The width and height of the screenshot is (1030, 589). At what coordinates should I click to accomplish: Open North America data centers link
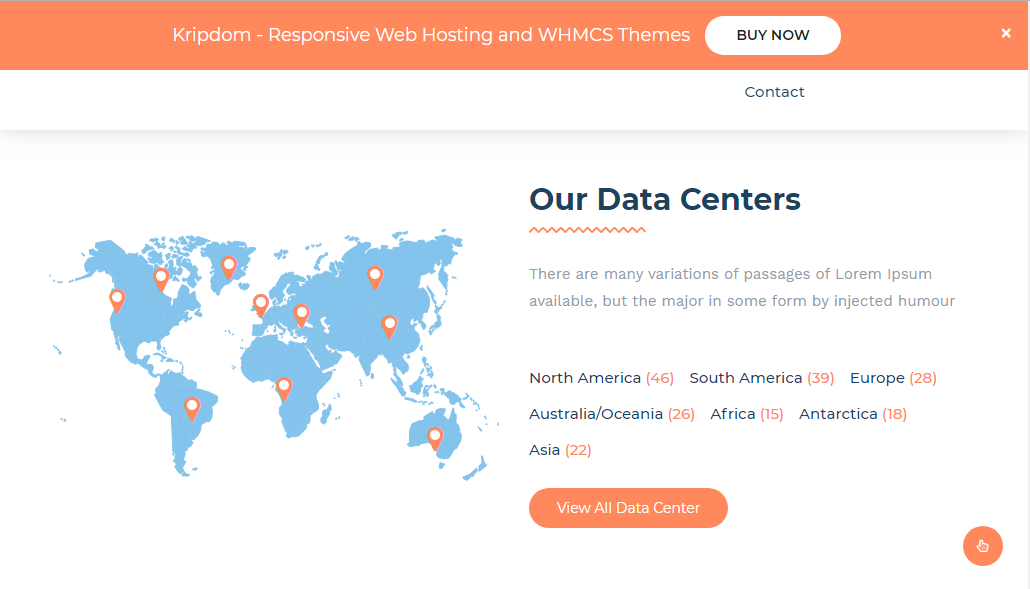pyautogui.click(x=601, y=378)
